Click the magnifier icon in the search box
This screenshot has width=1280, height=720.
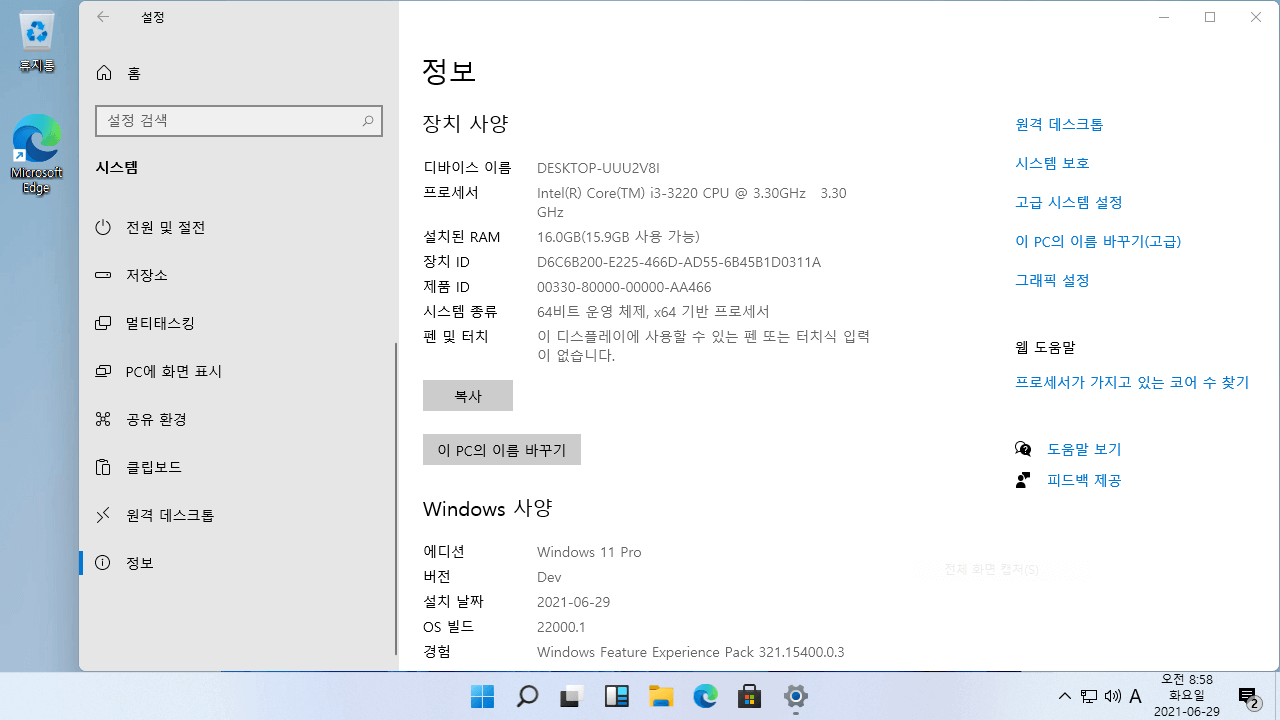click(368, 121)
